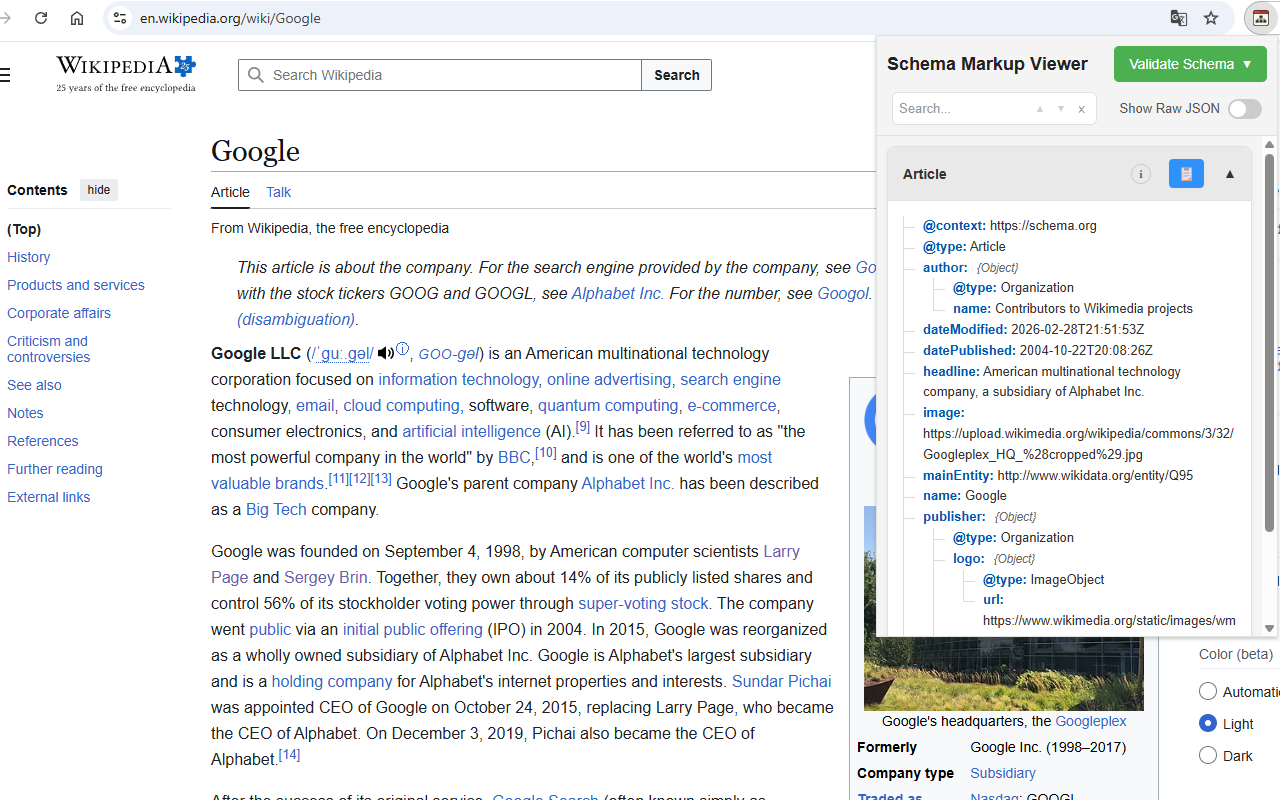Screen dimensions: 1280x800
Task: Open the Googleplex headquarters photo
Action: click(x=1003, y=608)
